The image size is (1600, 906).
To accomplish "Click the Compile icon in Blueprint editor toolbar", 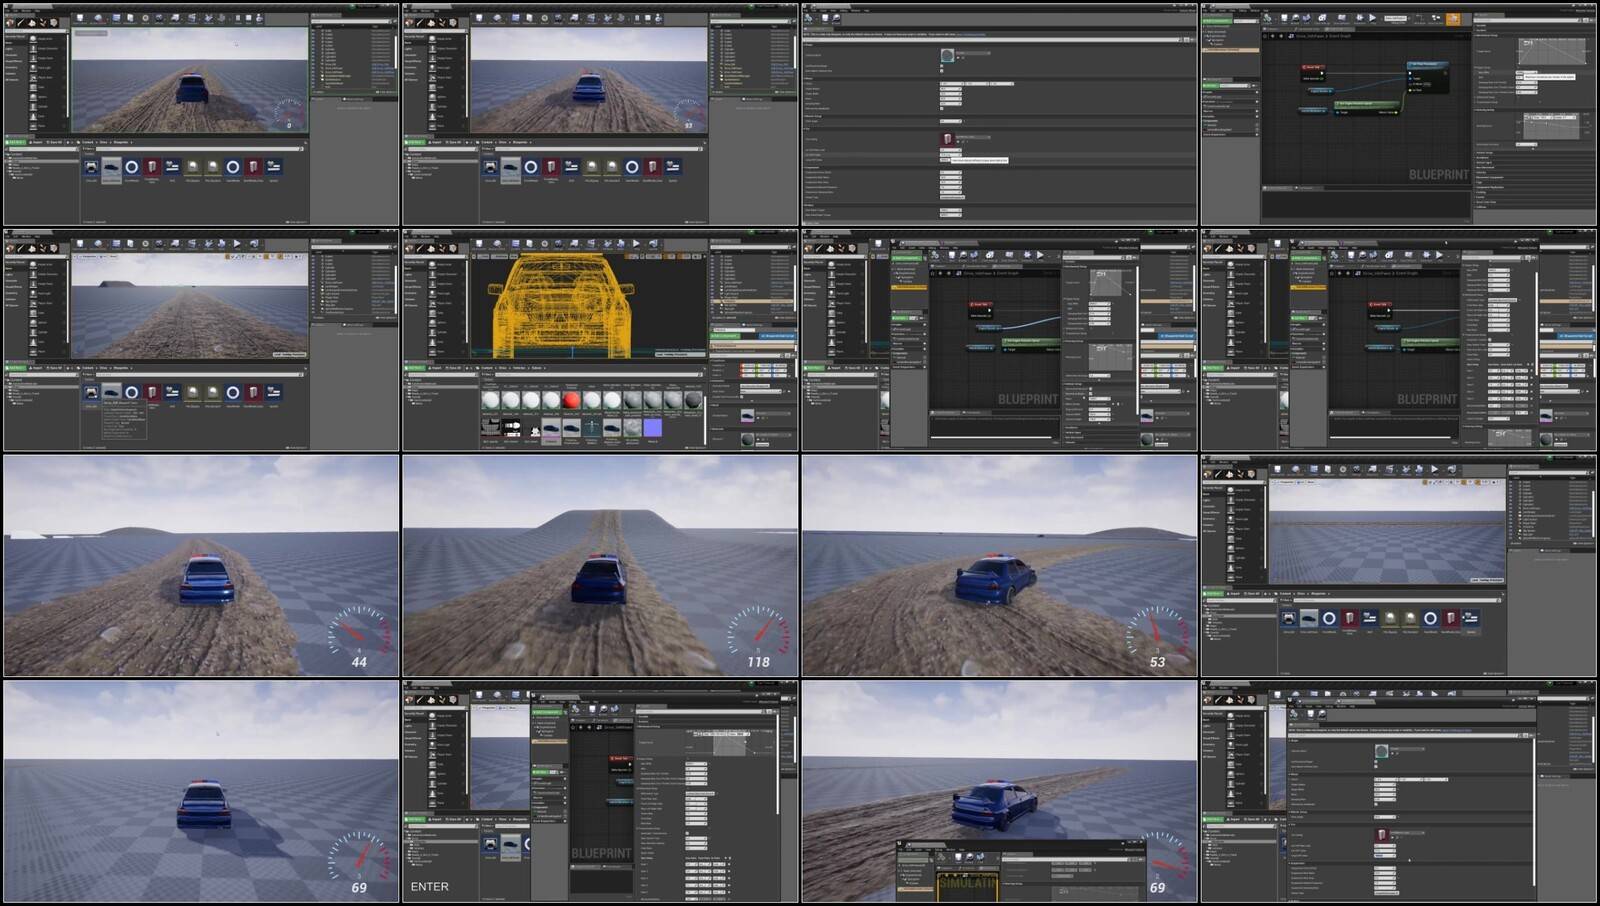I will [1268, 18].
